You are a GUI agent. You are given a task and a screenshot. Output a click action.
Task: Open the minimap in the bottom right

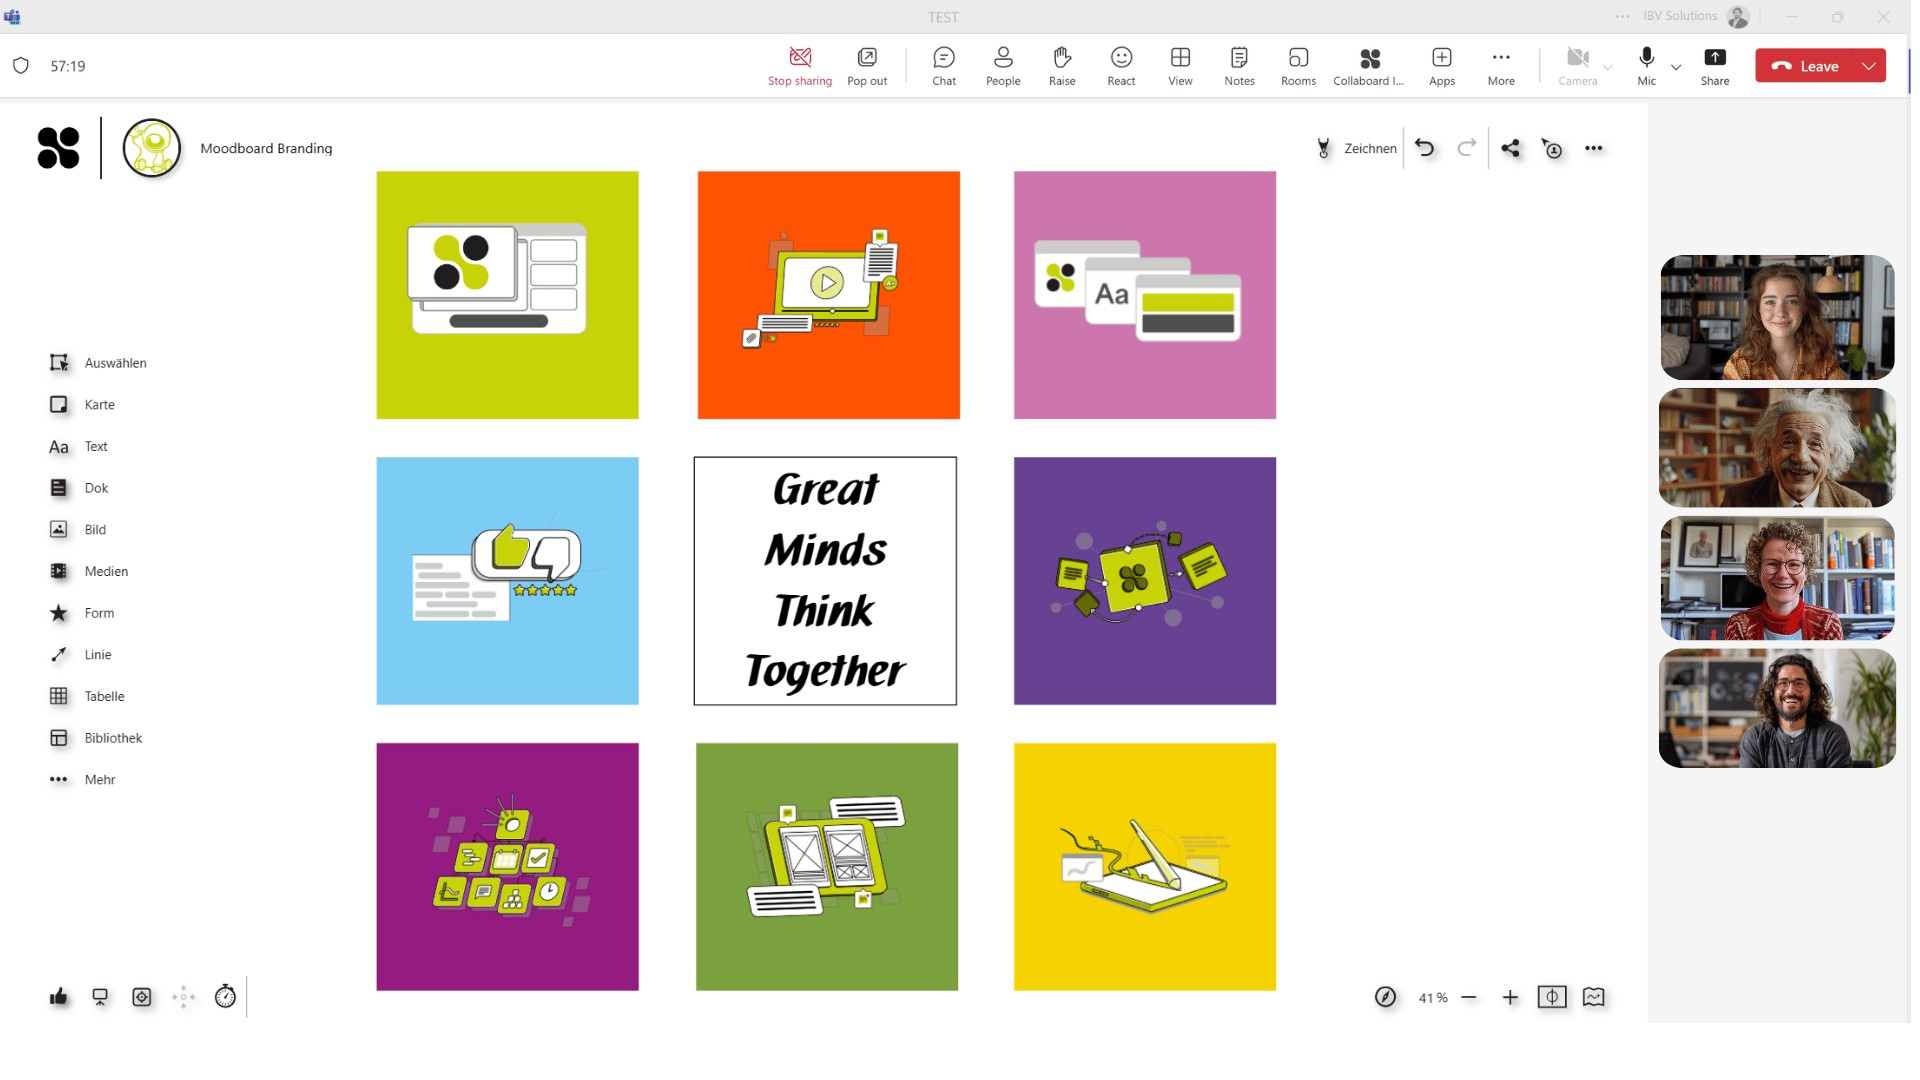1594,997
